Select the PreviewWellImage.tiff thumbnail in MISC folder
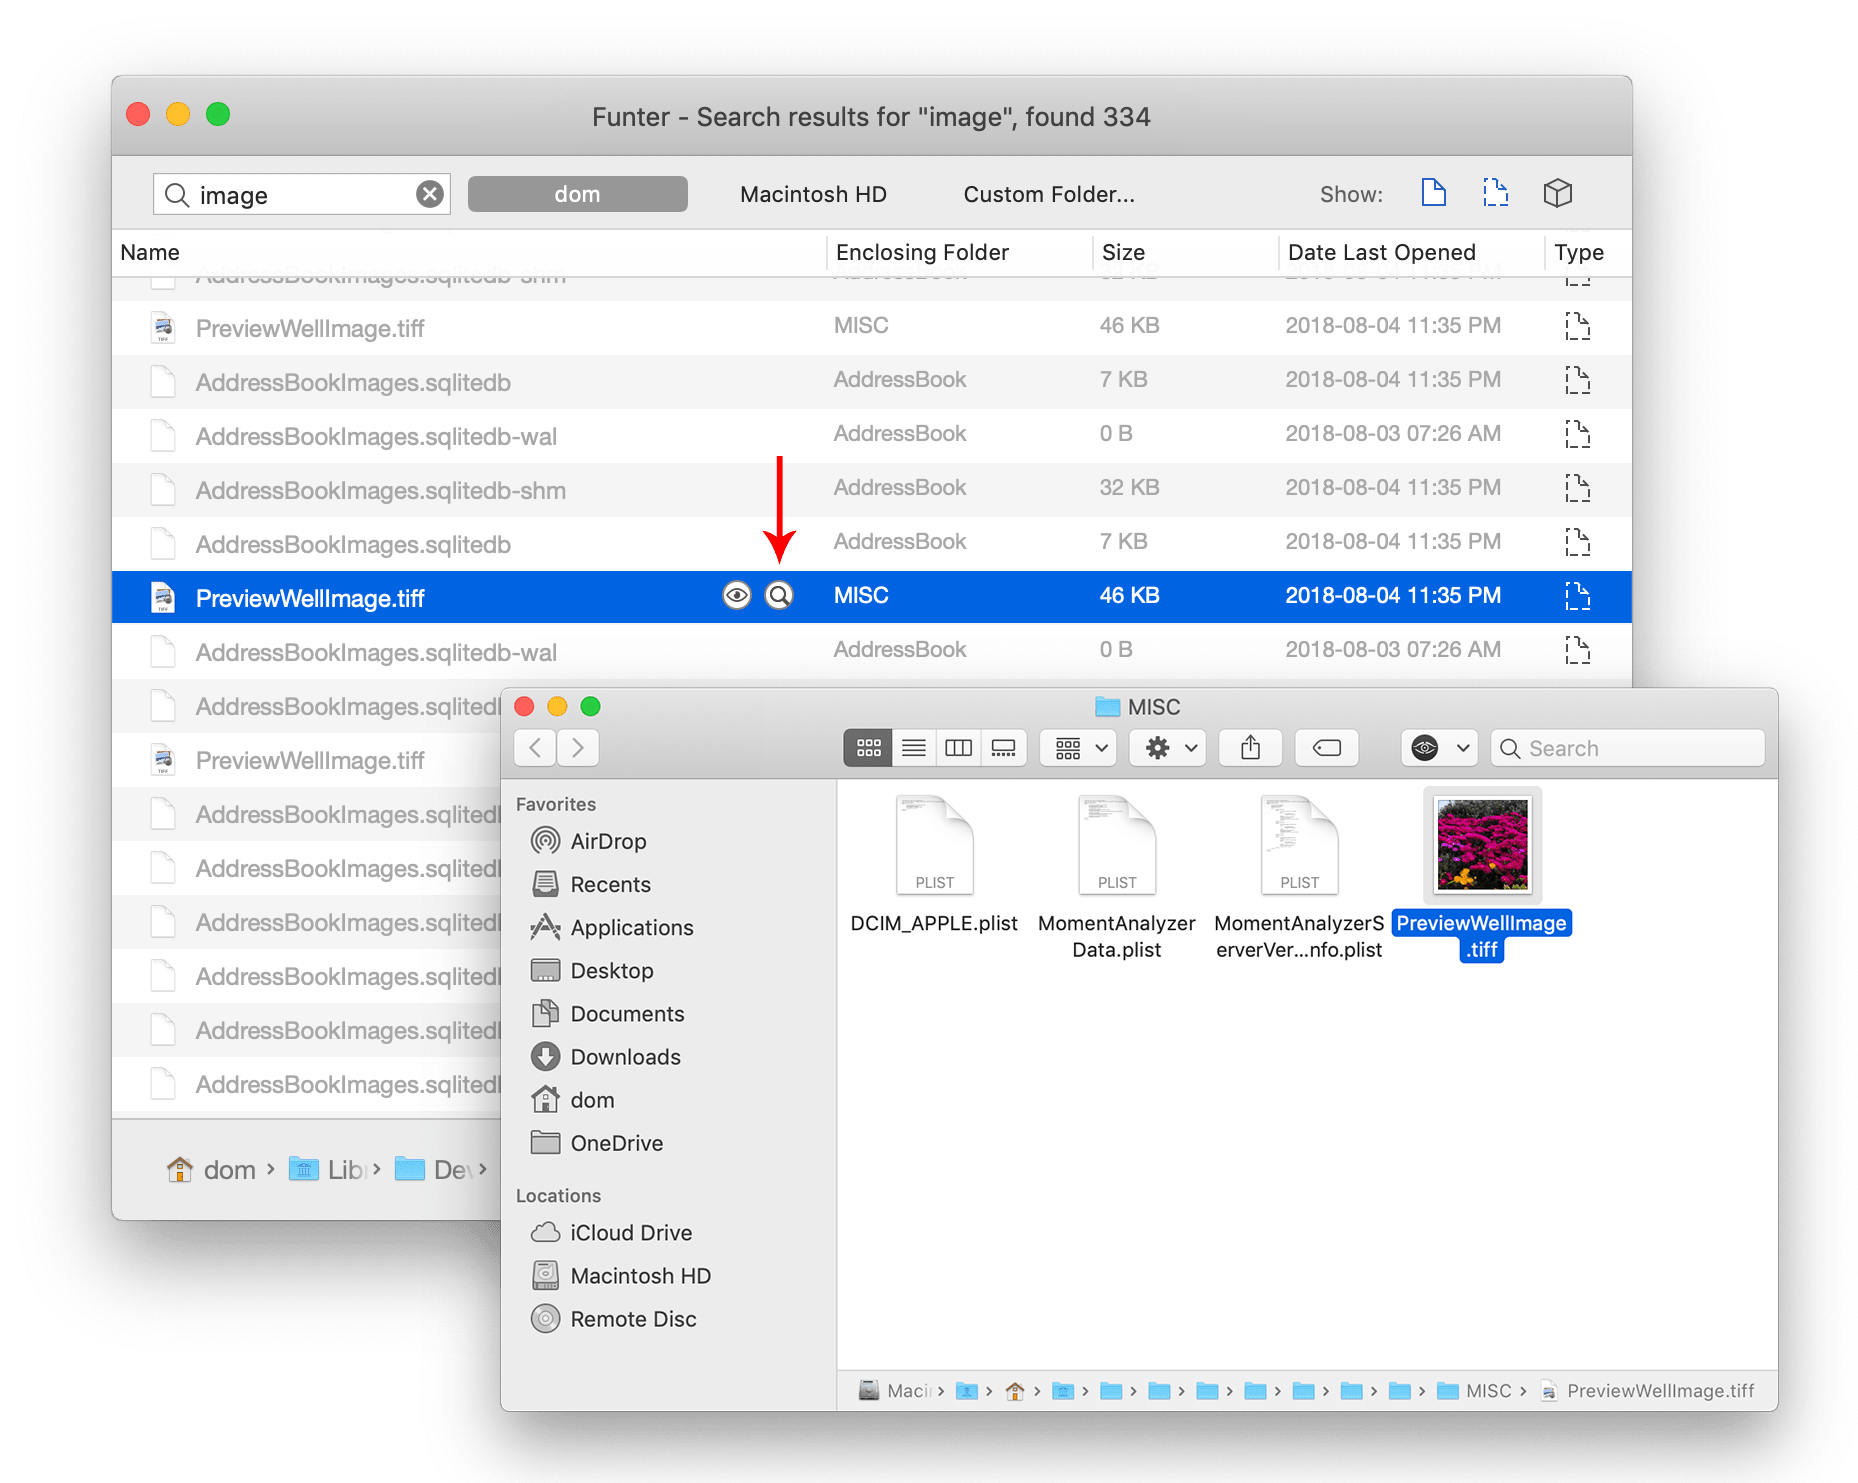Screen dimensions: 1858x1483 pyautogui.click(x=1481, y=845)
